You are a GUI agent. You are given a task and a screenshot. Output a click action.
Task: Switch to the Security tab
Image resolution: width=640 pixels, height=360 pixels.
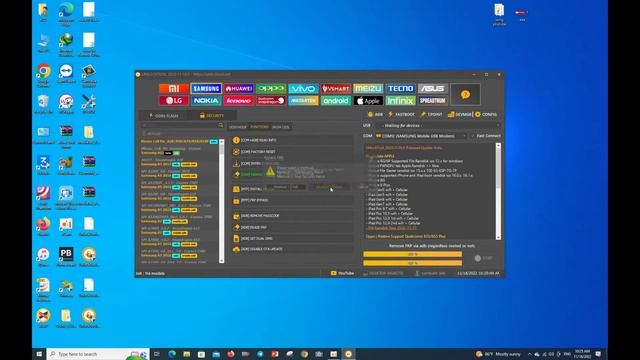[212, 116]
